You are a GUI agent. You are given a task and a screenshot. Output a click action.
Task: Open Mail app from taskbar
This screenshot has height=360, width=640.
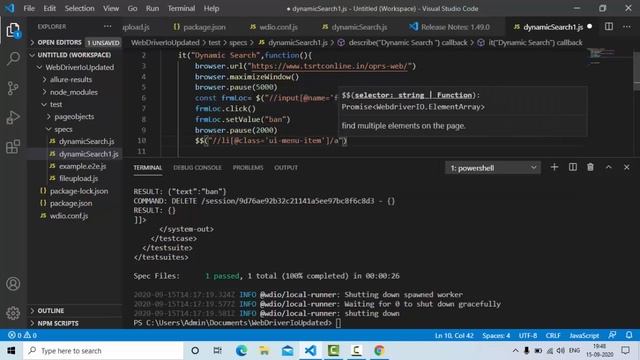point(287,351)
